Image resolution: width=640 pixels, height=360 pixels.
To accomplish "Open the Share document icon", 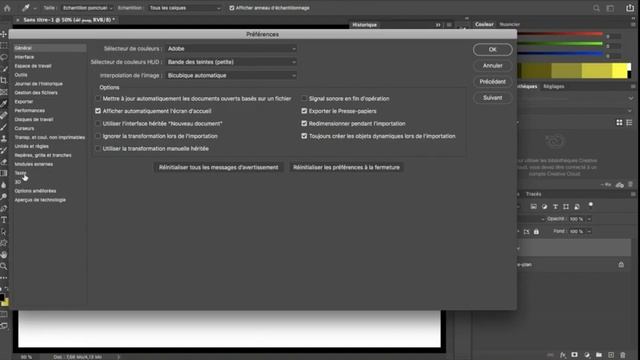I will pyautogui.click(x=630, y=8).
